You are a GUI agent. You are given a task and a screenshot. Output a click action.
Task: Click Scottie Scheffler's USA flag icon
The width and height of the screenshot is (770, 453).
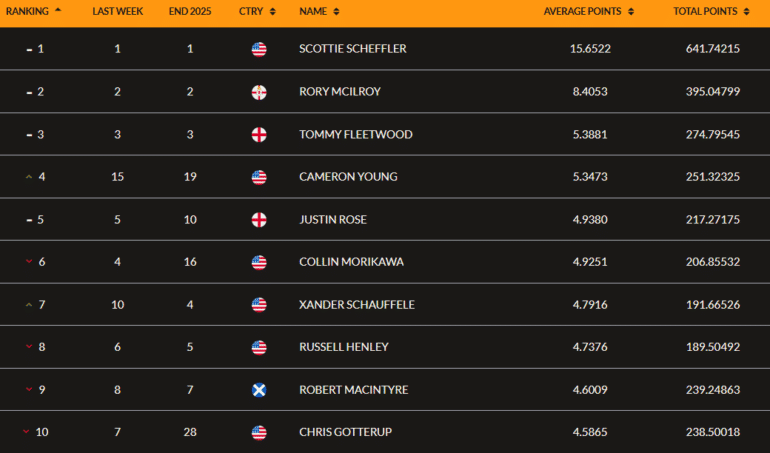(x=259, y=49)
